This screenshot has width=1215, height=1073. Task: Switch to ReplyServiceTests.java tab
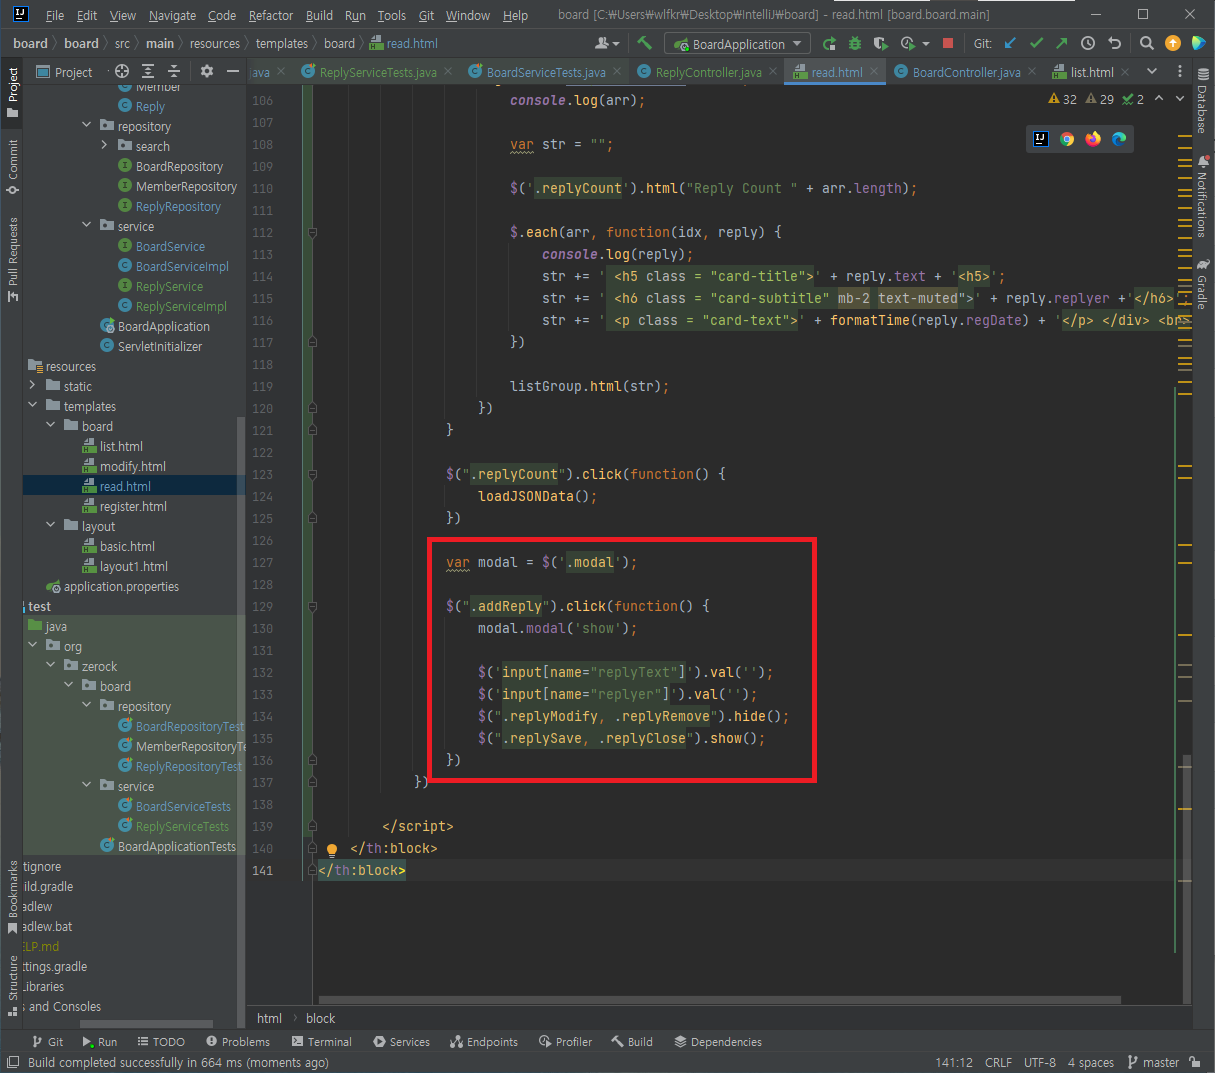pos(377,72)
